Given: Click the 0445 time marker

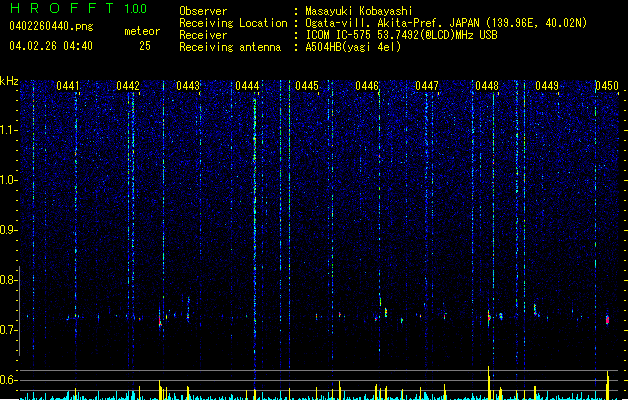Looking at the screenshot, I should [x=307, y=86].
